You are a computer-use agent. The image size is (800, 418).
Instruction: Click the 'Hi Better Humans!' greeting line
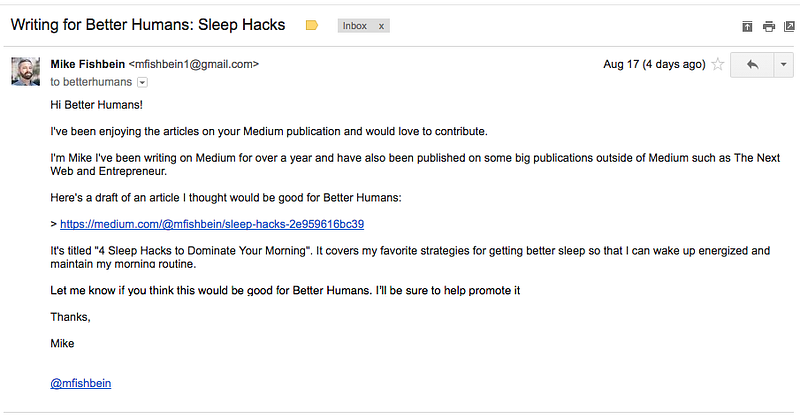coord(96,105)
